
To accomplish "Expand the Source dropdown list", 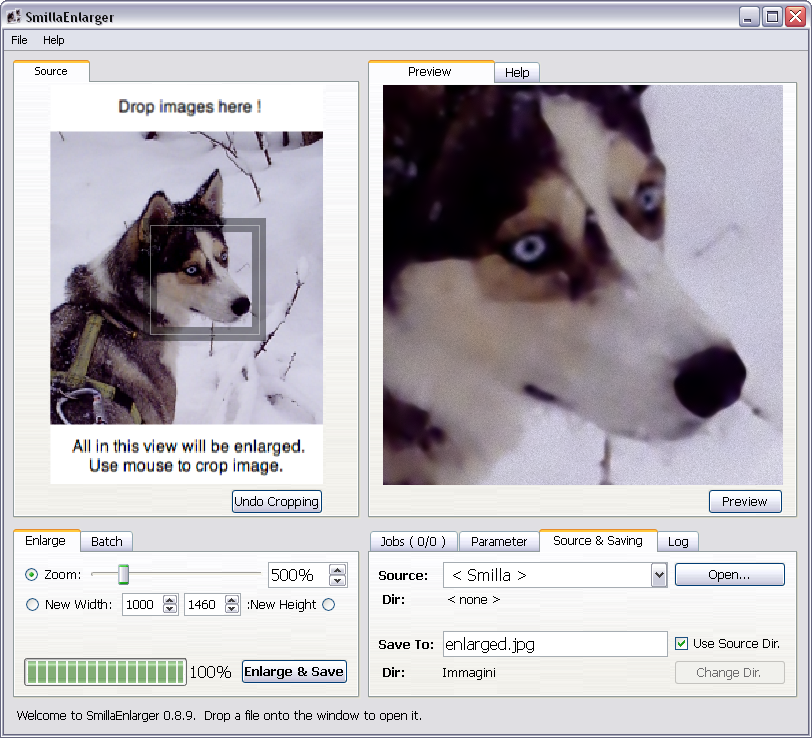I will (x=658, y=575).
